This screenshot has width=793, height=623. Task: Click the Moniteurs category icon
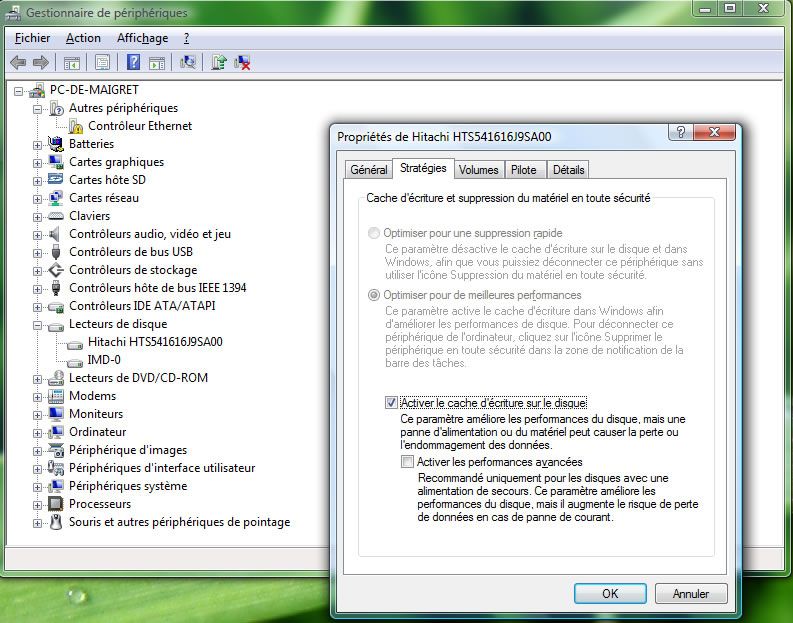[56, 414]
